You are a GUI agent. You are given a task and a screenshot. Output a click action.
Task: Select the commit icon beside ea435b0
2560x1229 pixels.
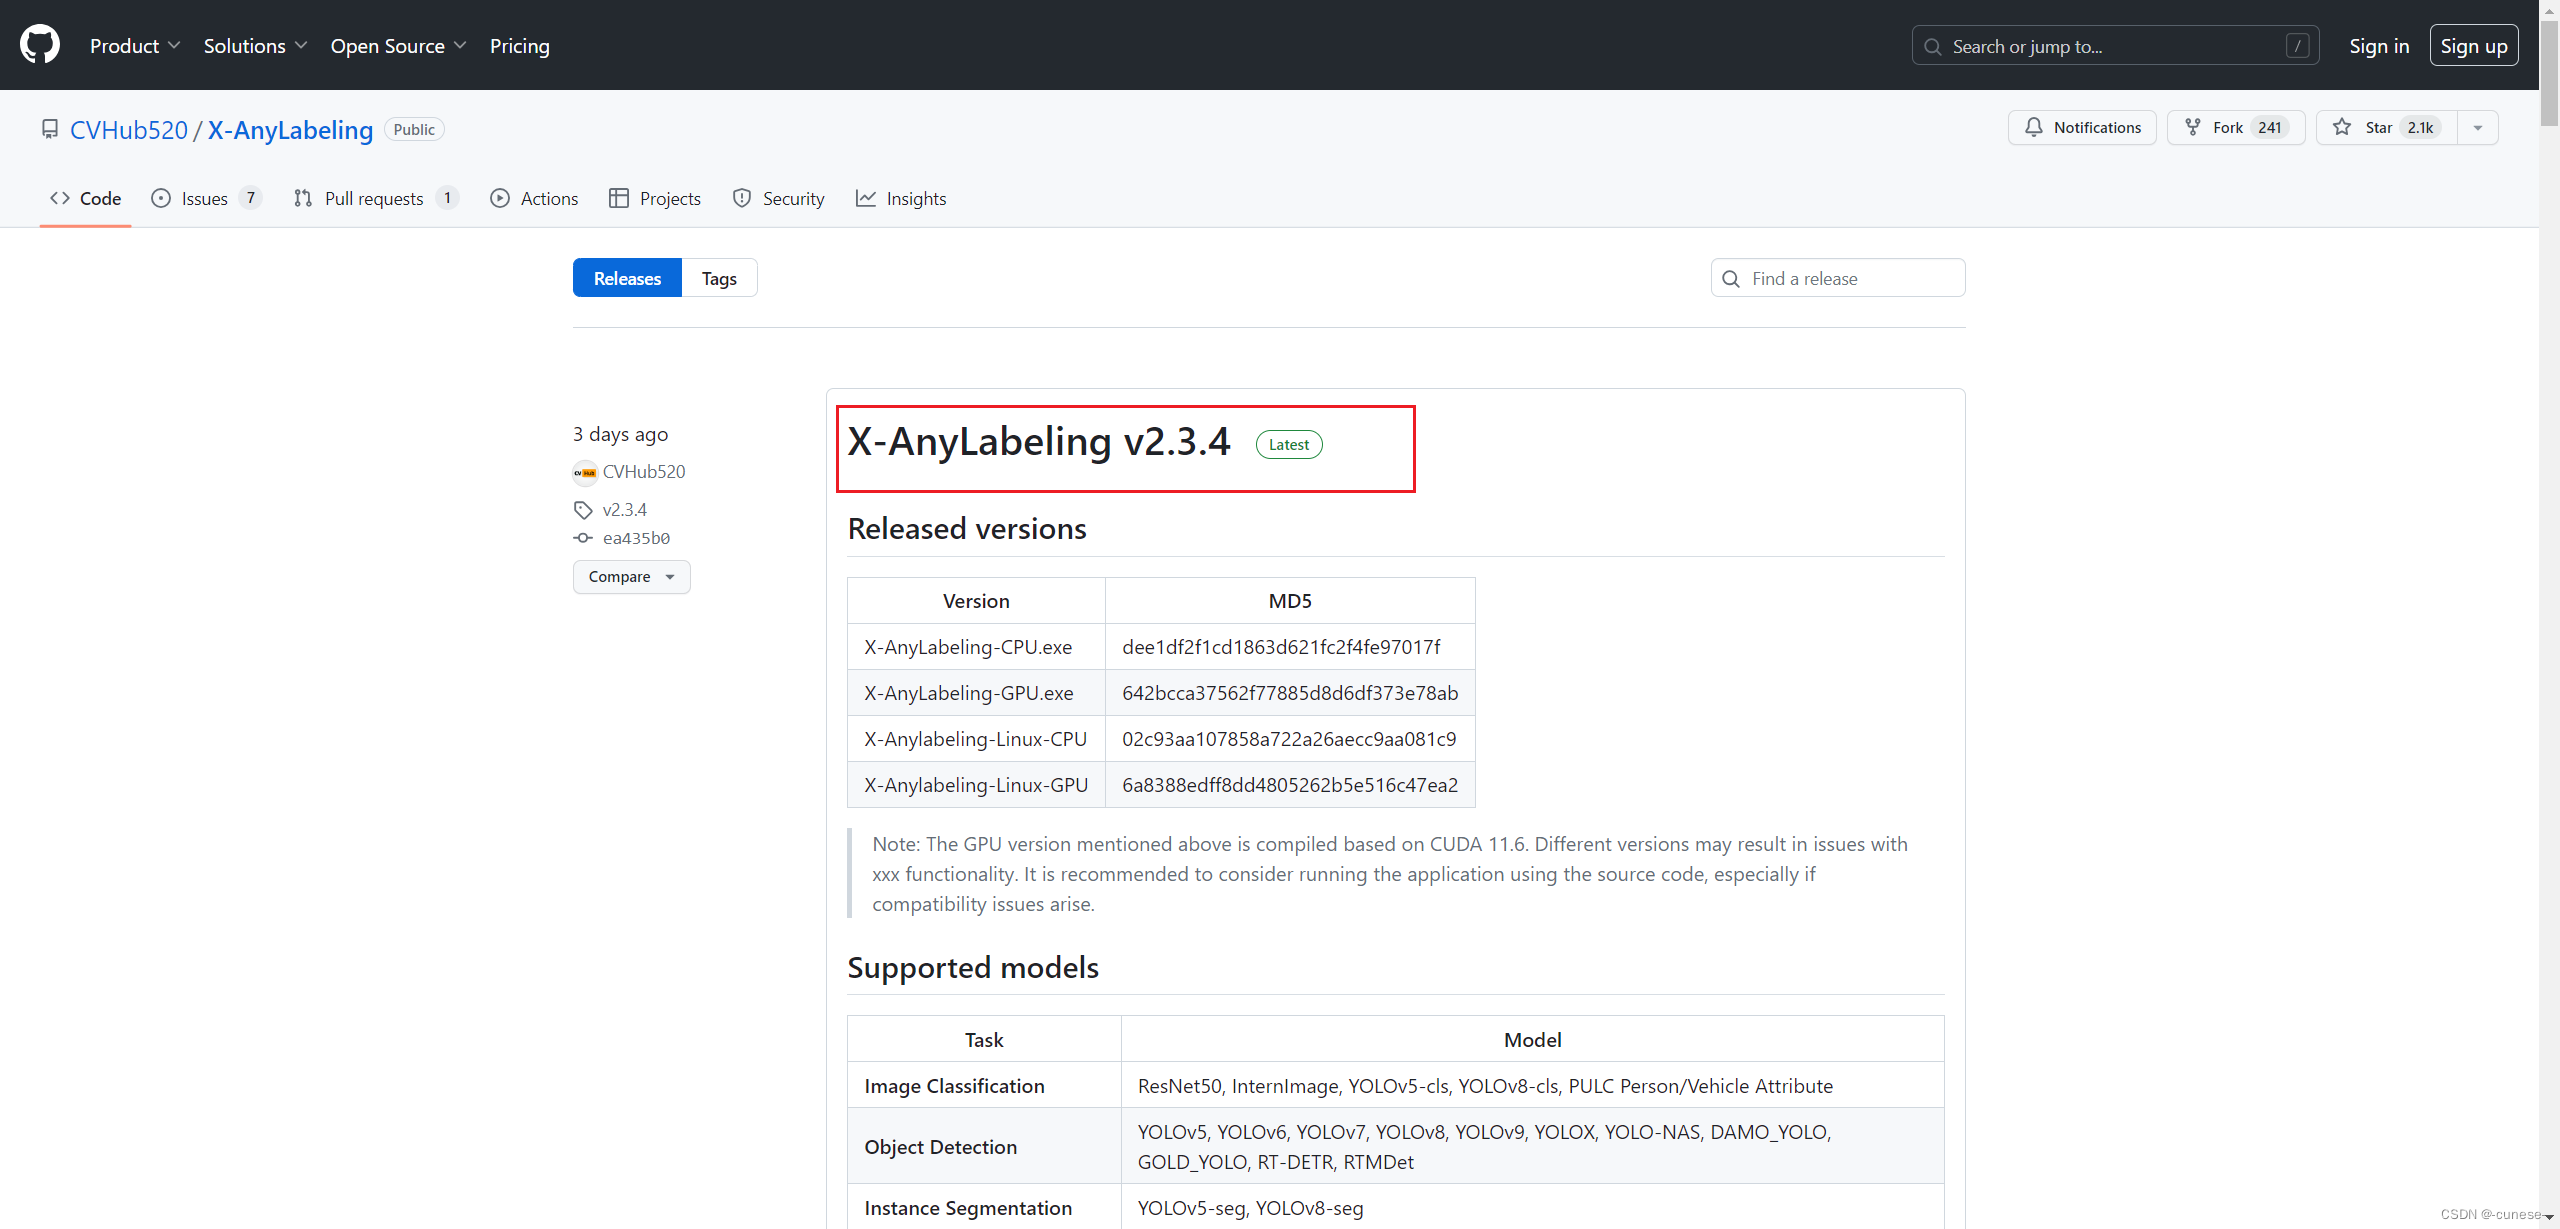tap(584, 538)
